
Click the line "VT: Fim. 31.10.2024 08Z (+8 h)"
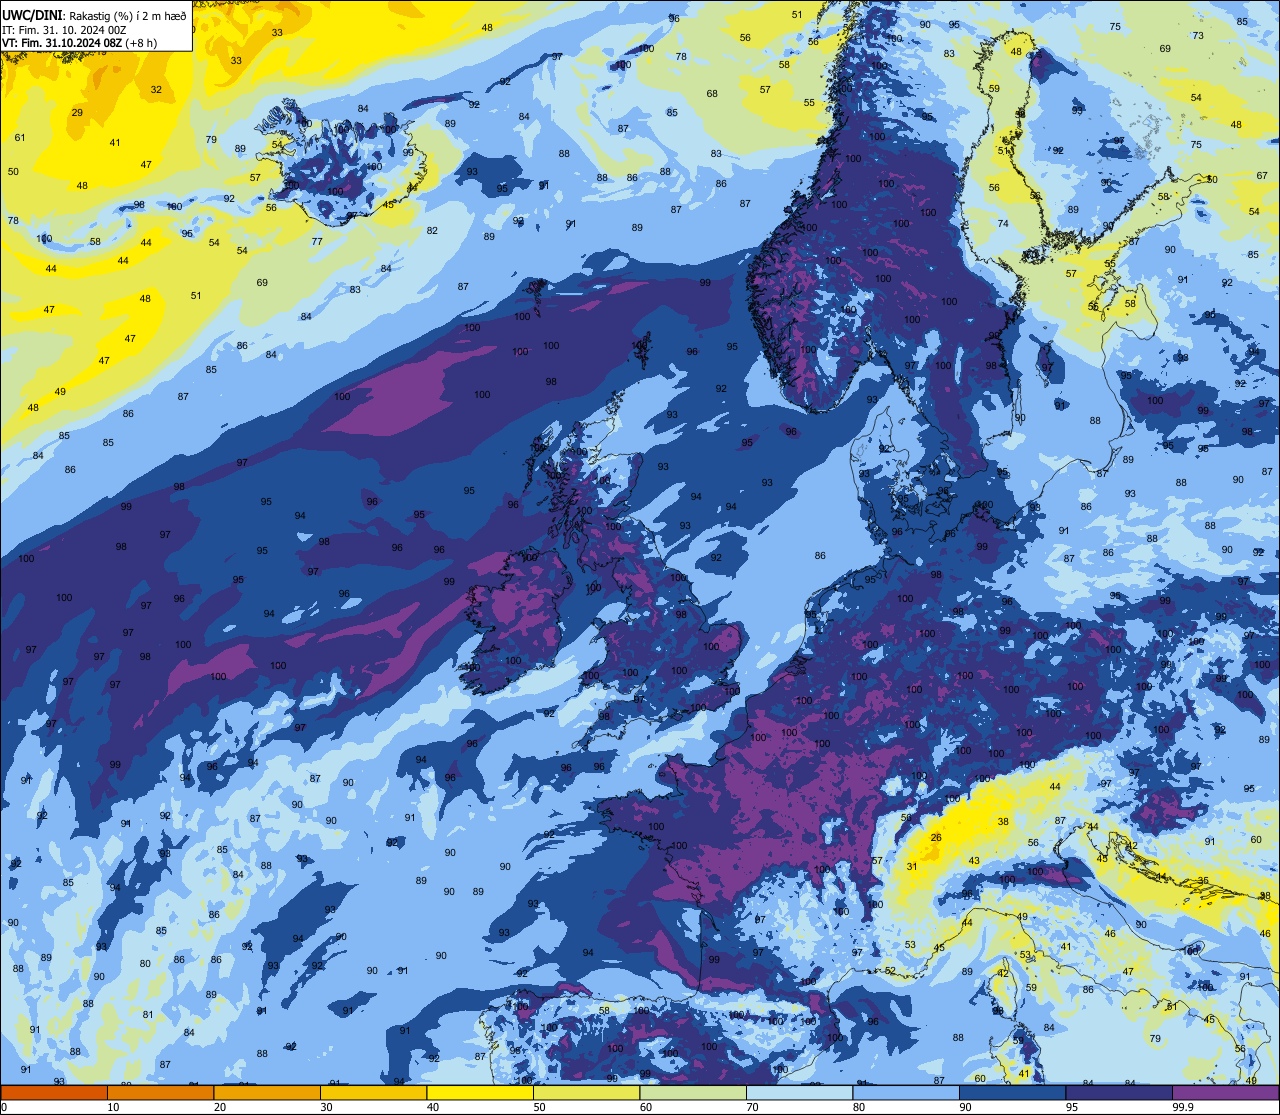tap(80, 43)
